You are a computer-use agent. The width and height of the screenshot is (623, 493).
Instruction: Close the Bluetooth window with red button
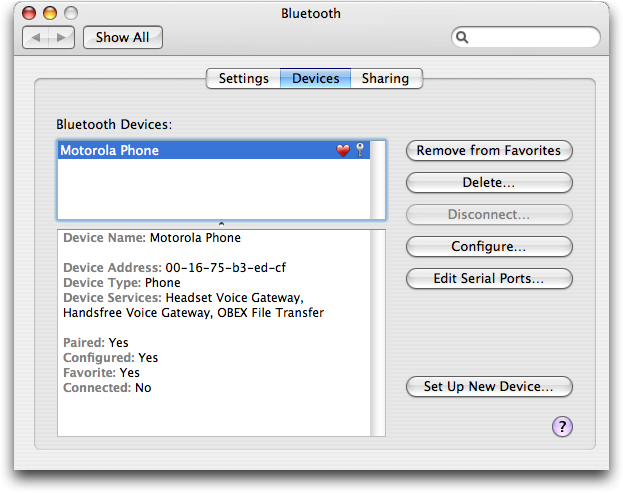click(x=29, y=13)
